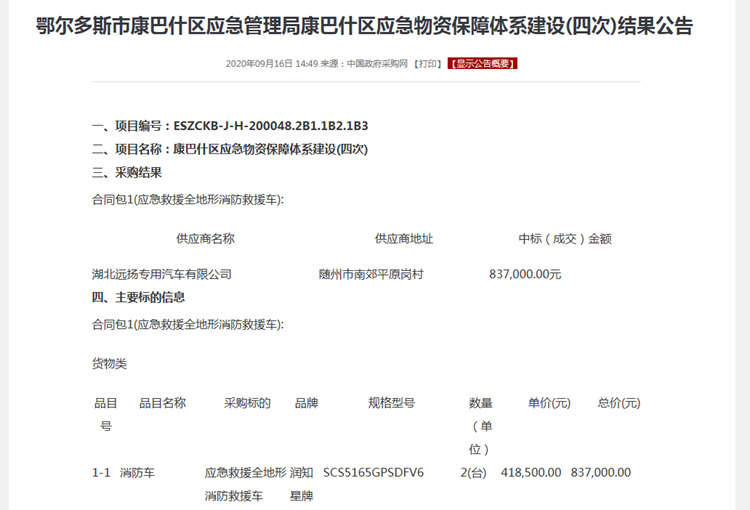Click the 供应商地址 column header

pos(404,239)
